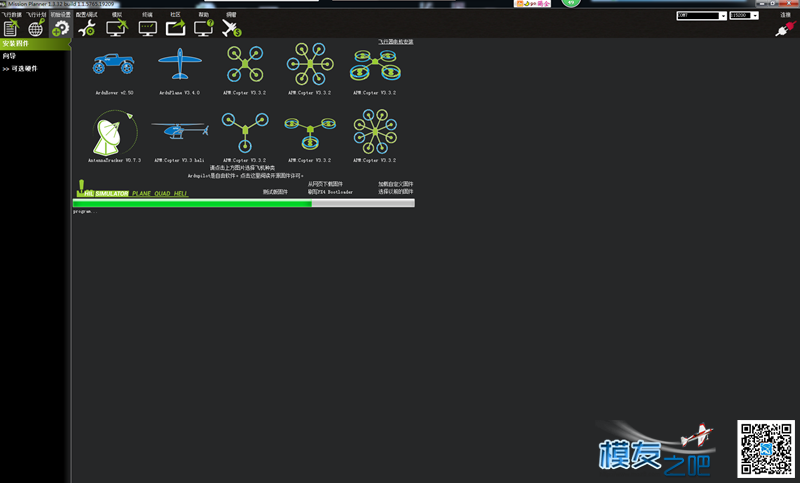
Task: Open the 飞行固件 history link at top
Action: click(395, 42)
